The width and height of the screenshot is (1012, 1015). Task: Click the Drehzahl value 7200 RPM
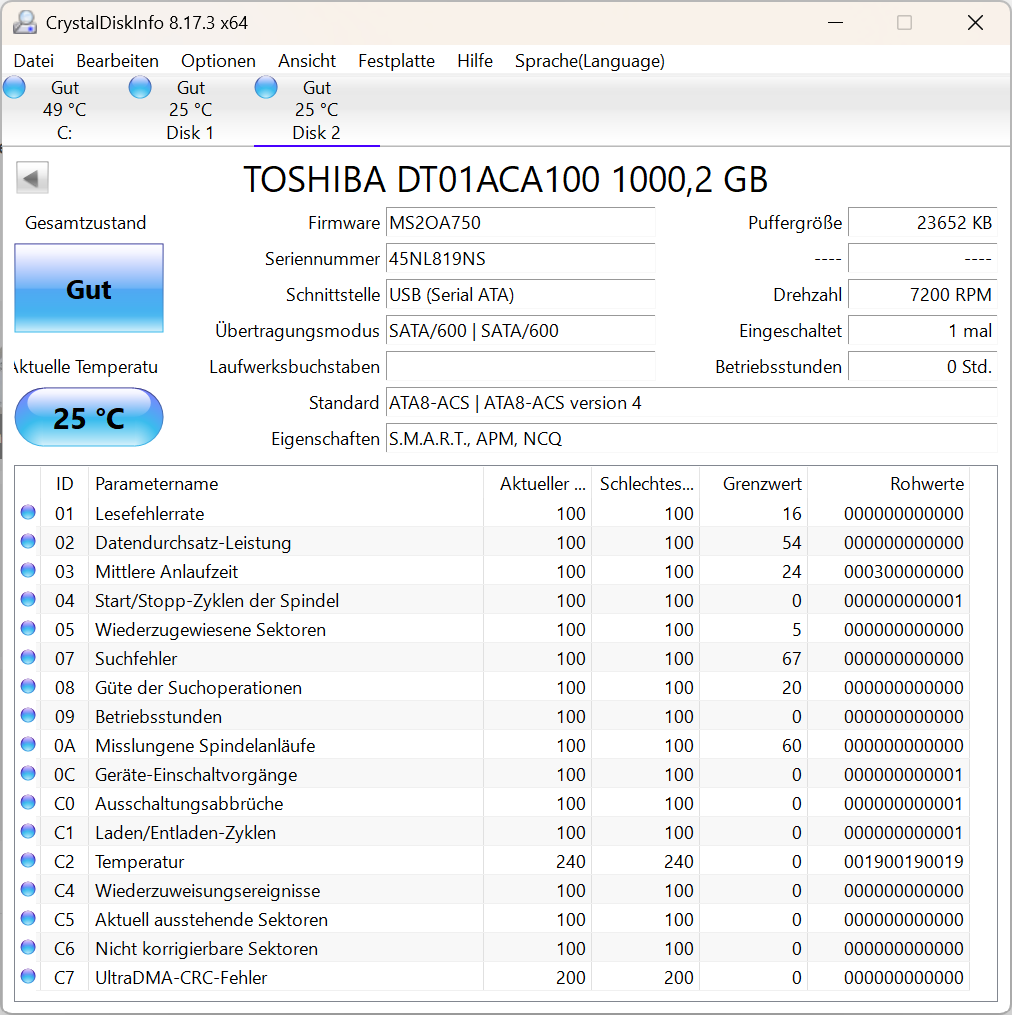pos(923,295)
